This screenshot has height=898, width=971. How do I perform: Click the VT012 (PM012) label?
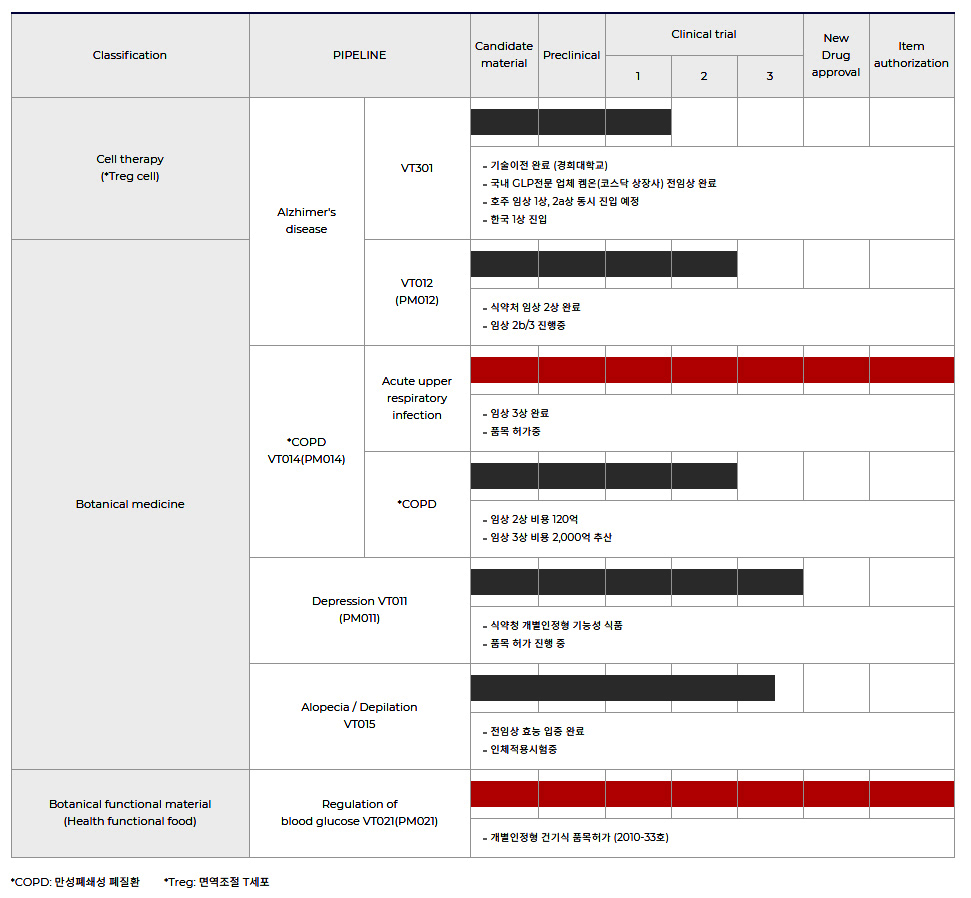[x=417, y=291]
